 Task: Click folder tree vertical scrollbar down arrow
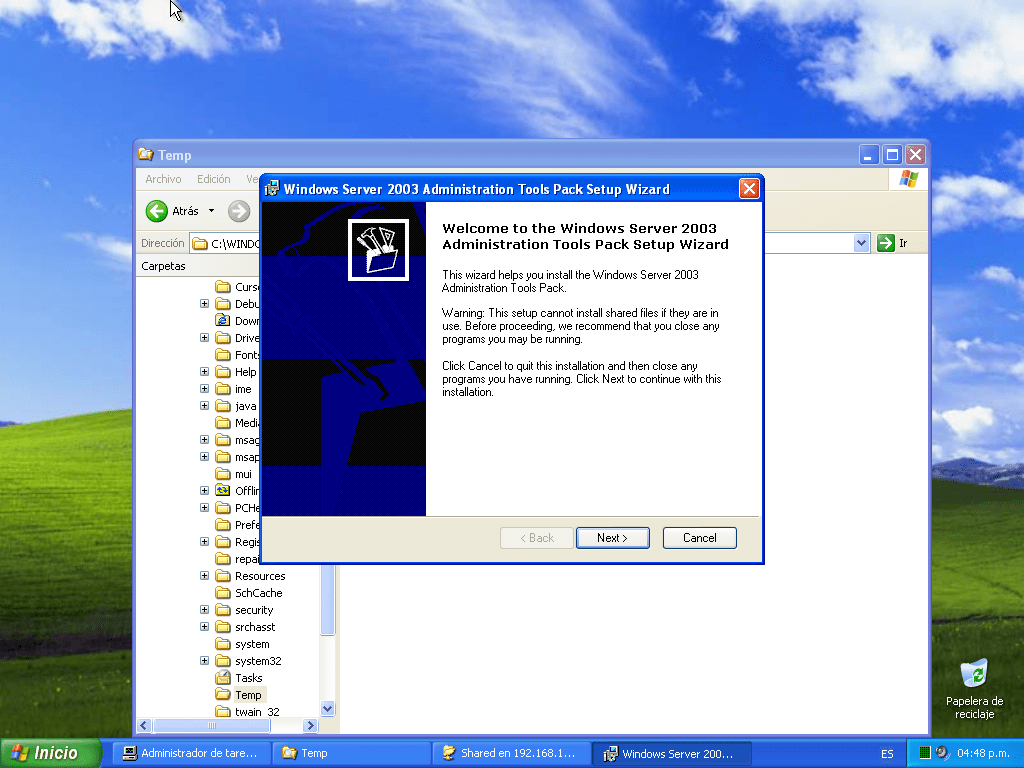[x=327, y=708]
